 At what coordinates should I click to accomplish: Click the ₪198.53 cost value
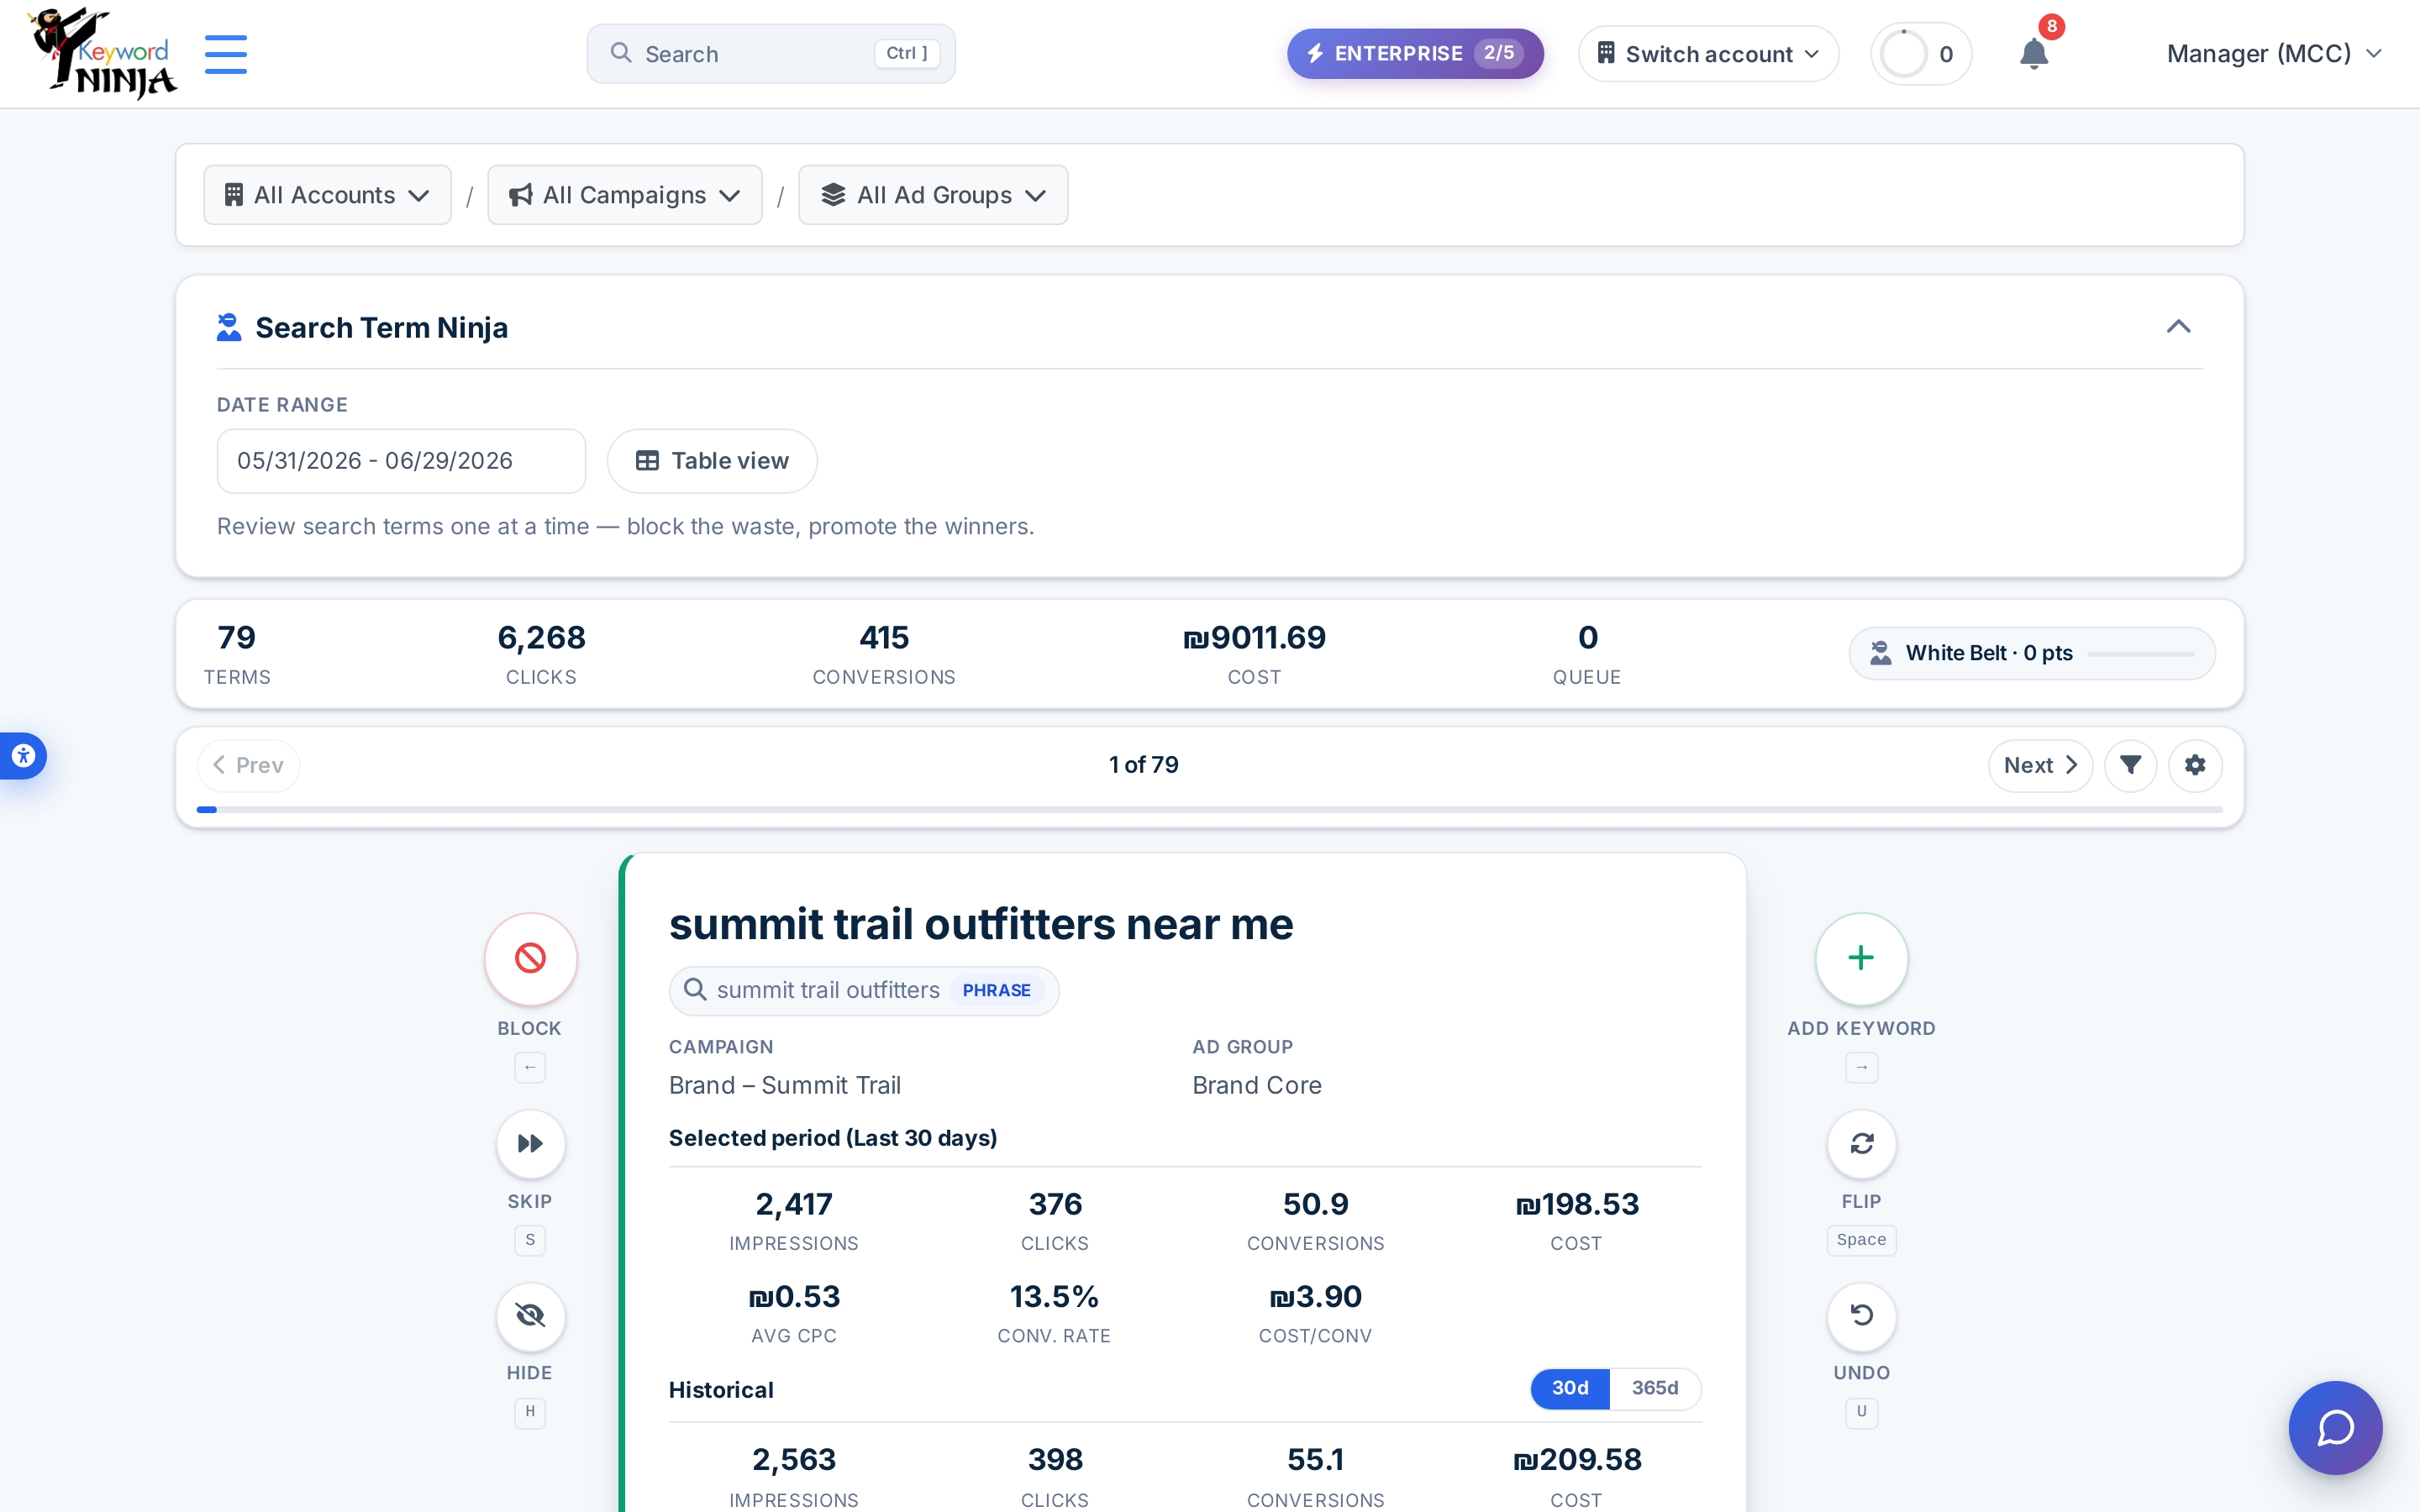[x=1577, y=1204]
